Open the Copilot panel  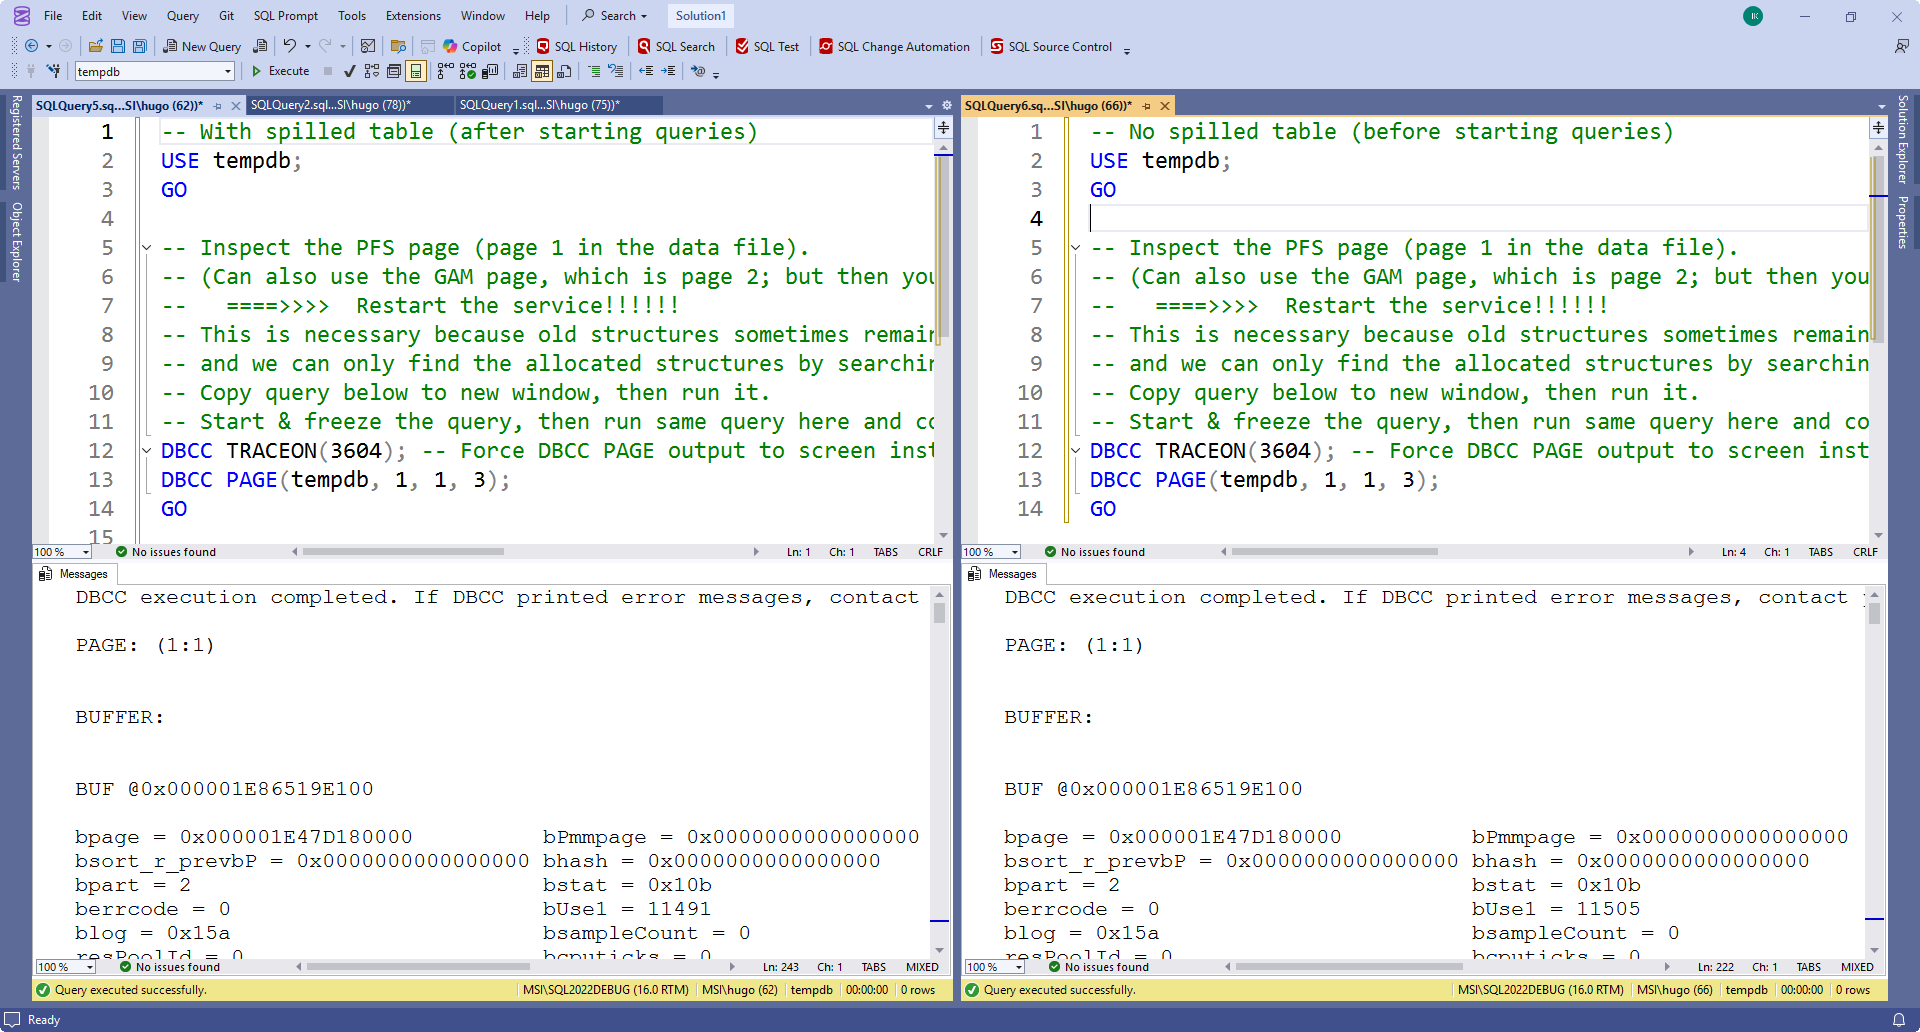tap(472, 46)
